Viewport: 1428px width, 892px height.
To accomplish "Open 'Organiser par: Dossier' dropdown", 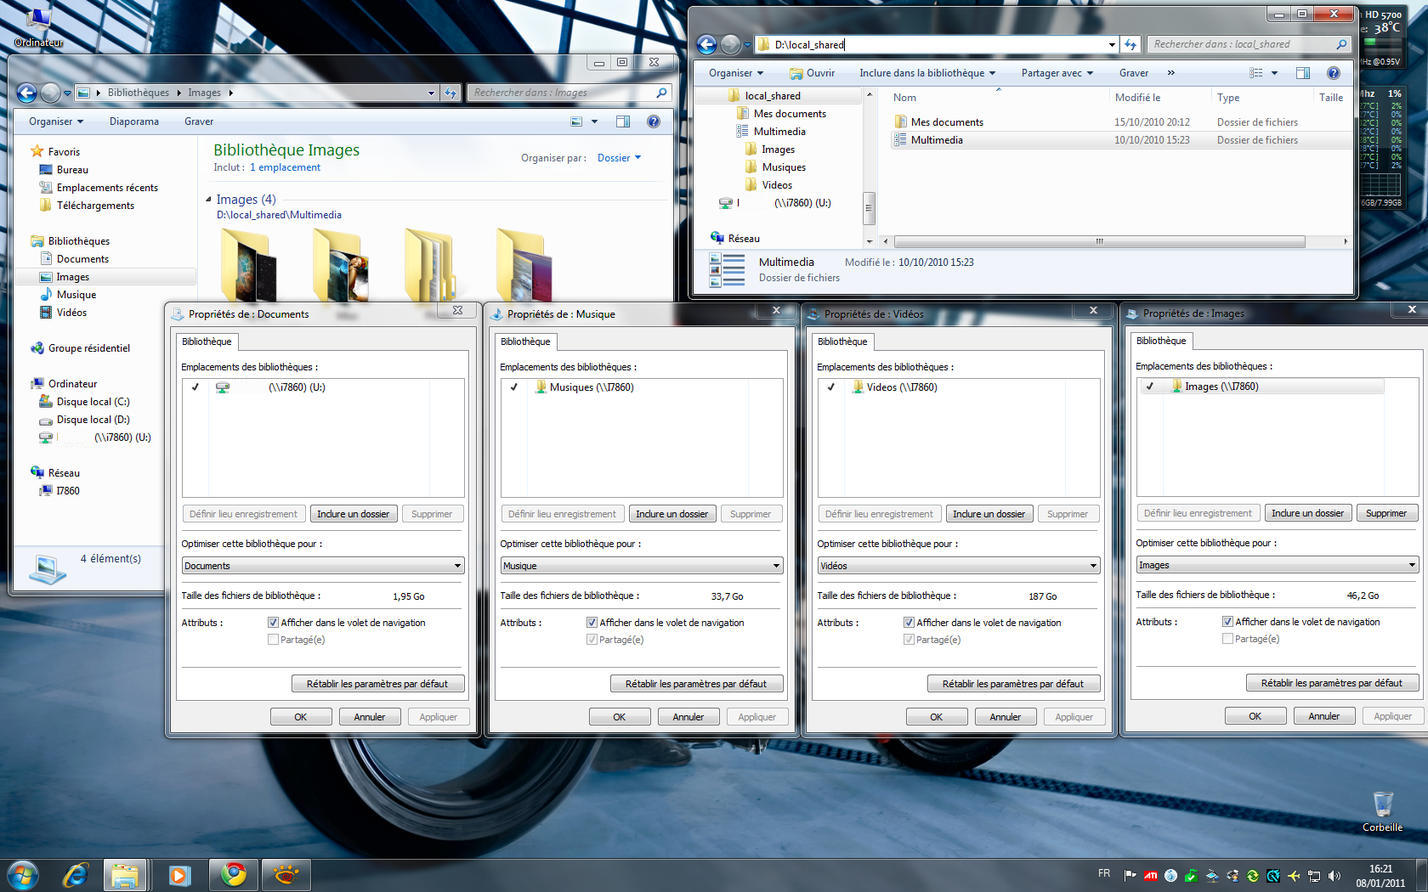I will pyautogui.click(x=619, y=158).
